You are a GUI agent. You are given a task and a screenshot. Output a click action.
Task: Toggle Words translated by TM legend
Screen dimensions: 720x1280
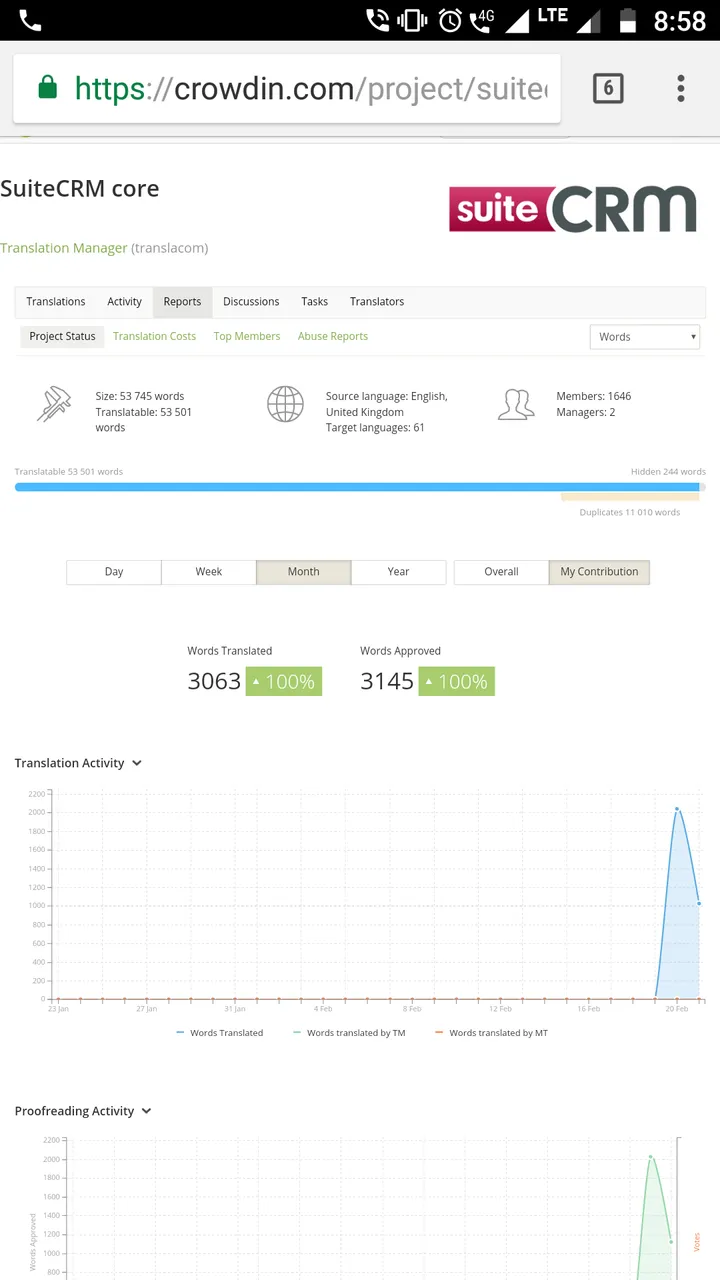click(349, 1033)
